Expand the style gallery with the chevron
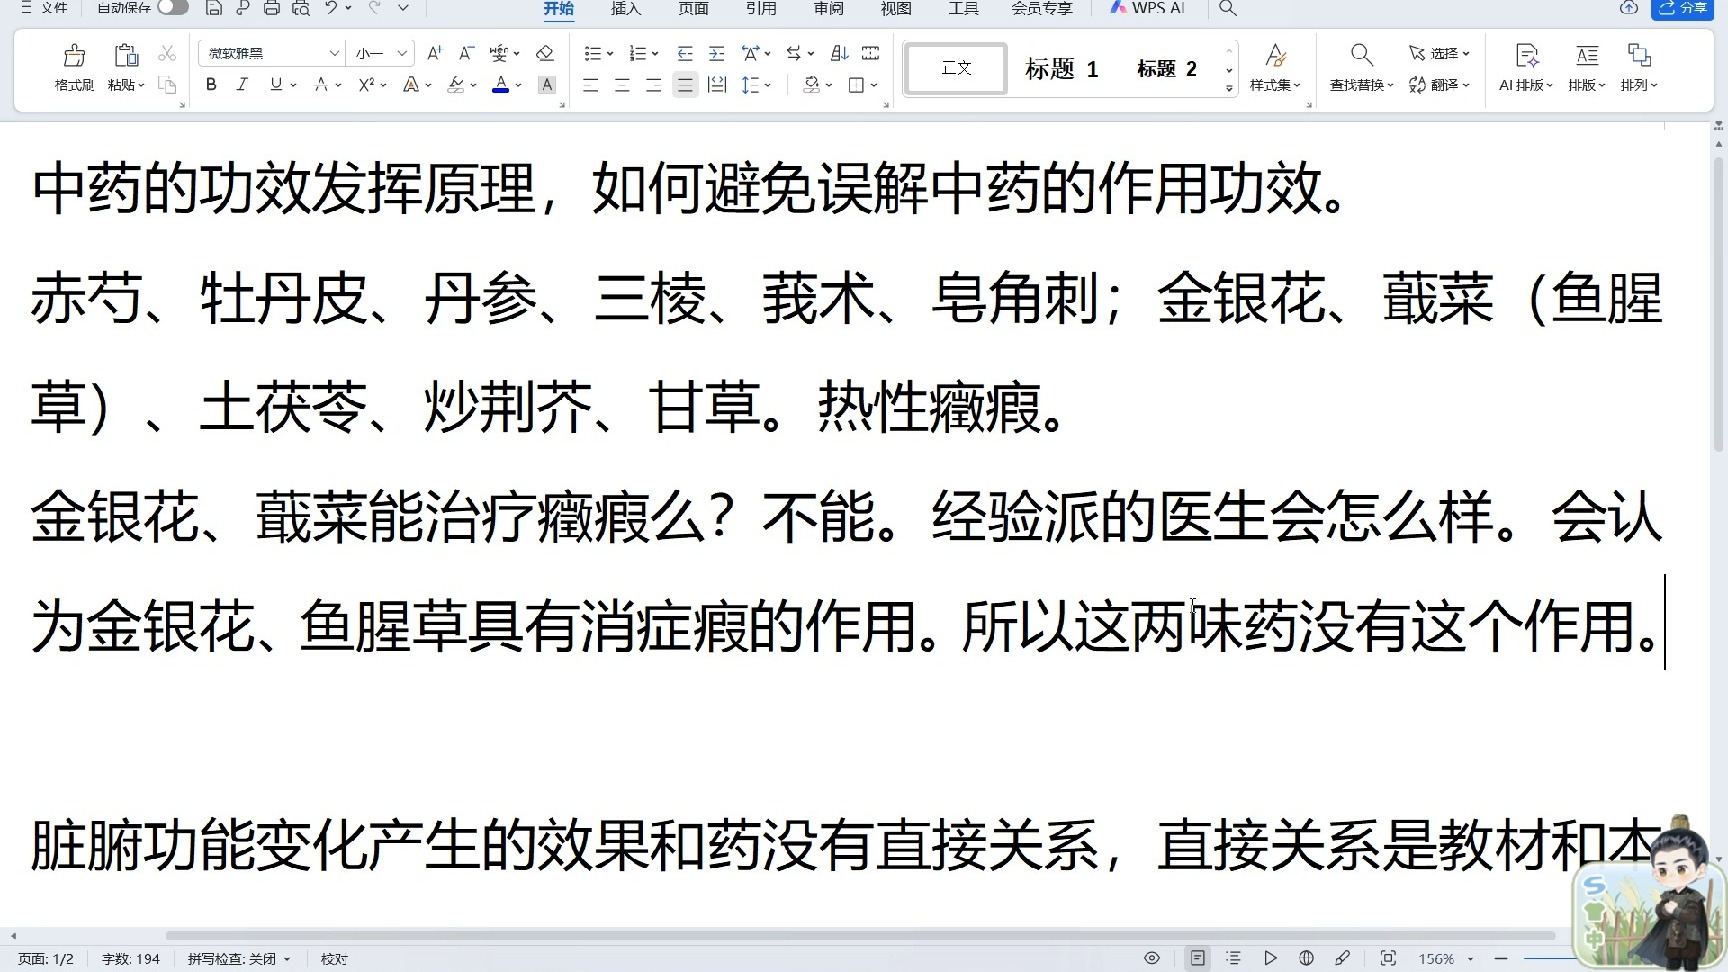Screen dimensions: 1728x972 [x=1229, y=88]
